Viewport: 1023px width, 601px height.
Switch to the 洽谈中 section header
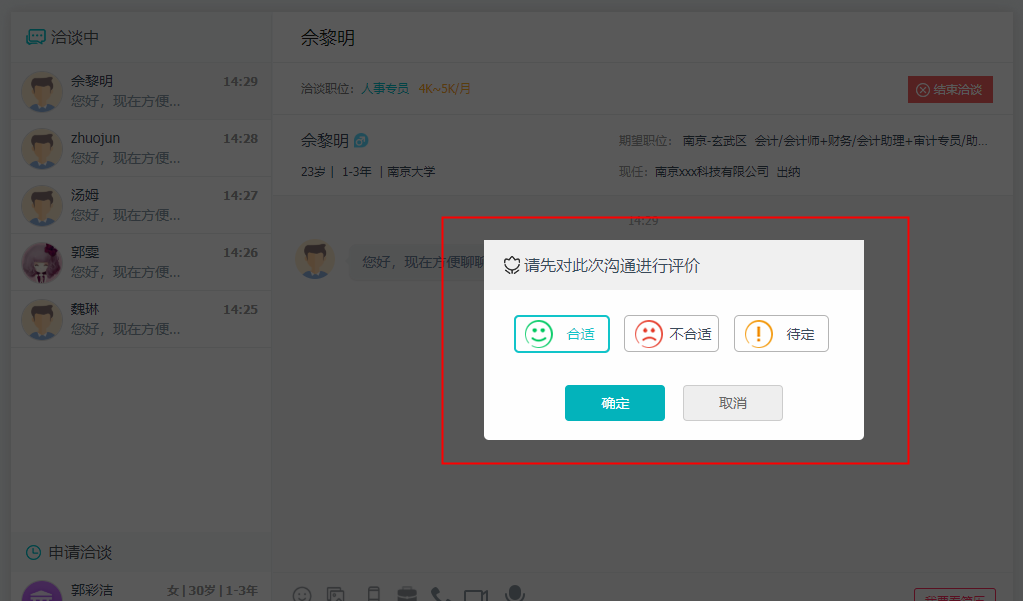pyautogui.click(x=76, y=36)
